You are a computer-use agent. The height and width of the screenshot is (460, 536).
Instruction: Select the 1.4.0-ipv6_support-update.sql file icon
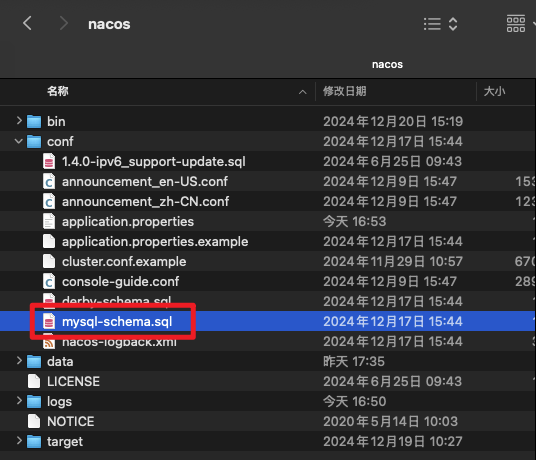(x=49, y=161)
